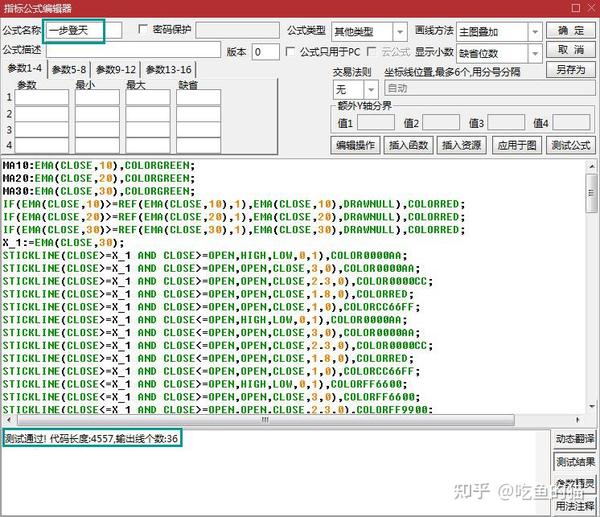The image size is (600, 517).
Task: Click the code line MA10:EMA(CLOSE,10)
Action: (99, 166)
